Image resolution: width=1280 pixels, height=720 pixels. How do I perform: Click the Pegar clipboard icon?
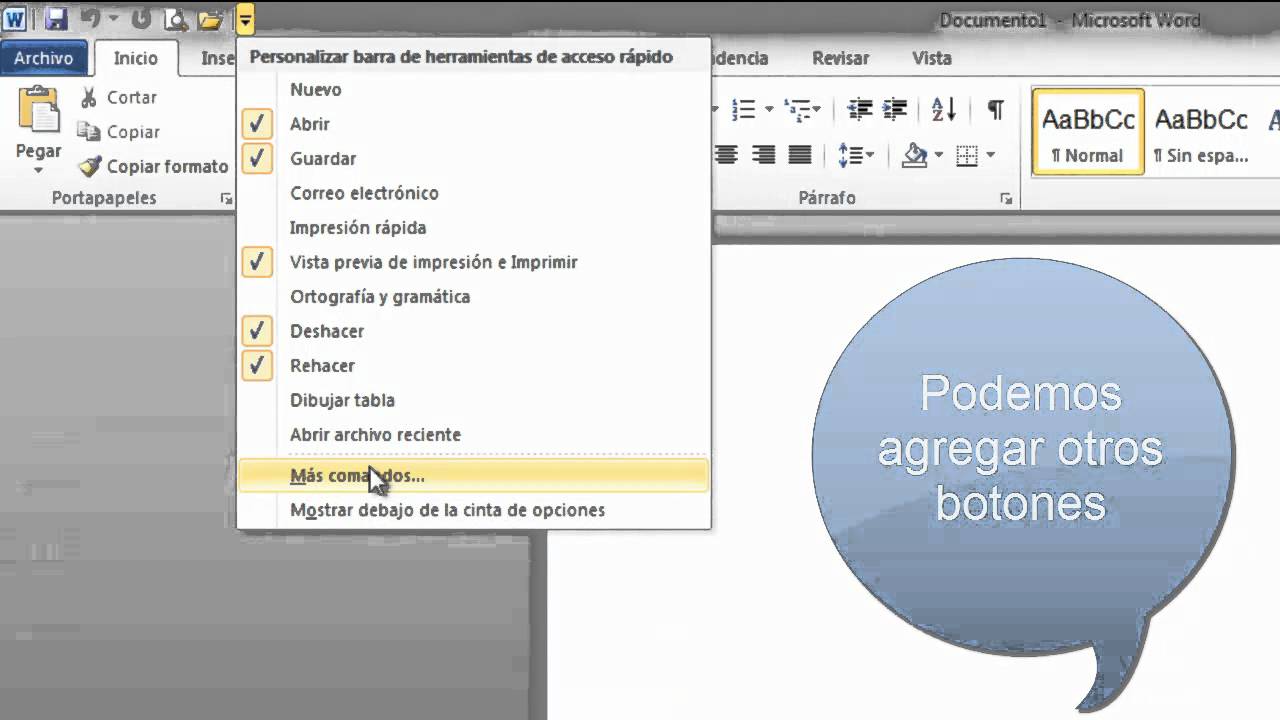(39, 110)
